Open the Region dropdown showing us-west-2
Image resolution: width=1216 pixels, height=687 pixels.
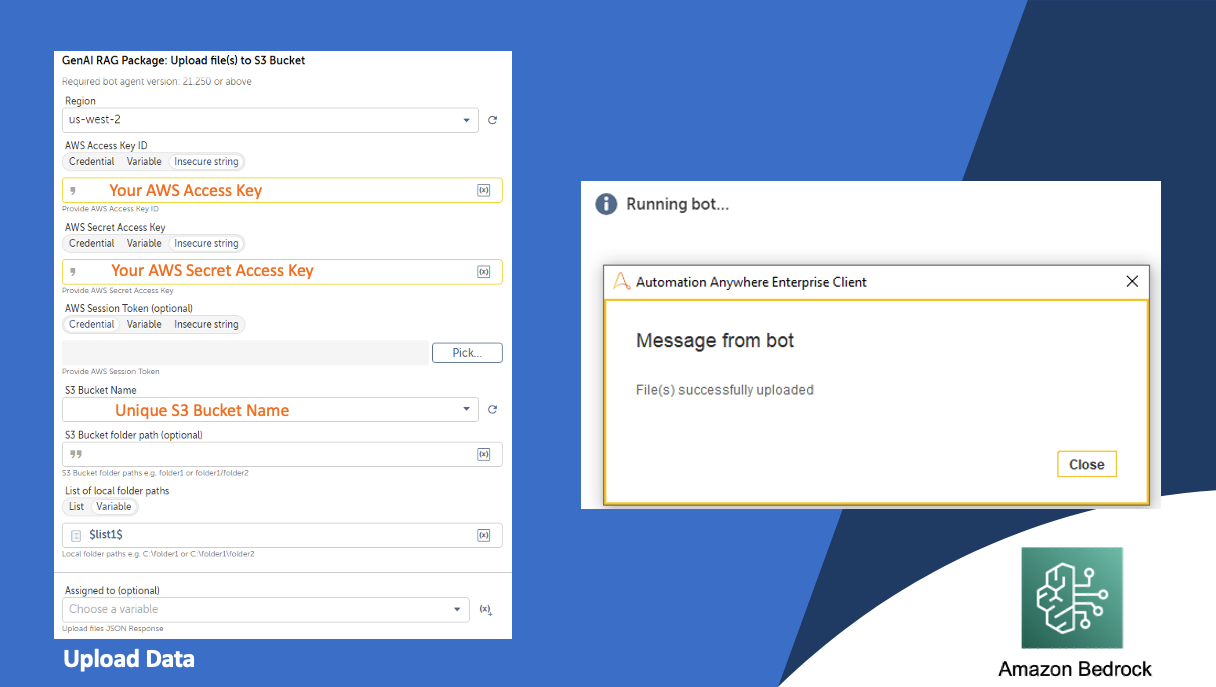click(270, 120)
